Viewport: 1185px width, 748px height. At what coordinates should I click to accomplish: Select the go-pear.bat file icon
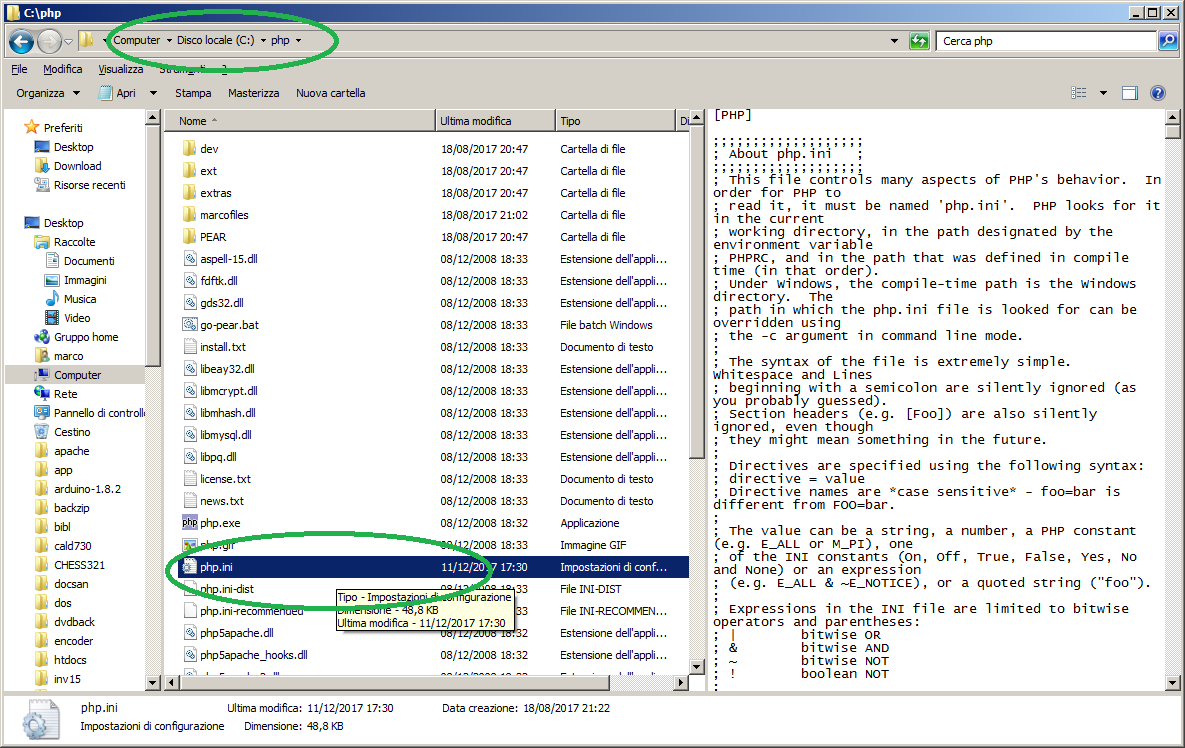(x=190, y=325)
